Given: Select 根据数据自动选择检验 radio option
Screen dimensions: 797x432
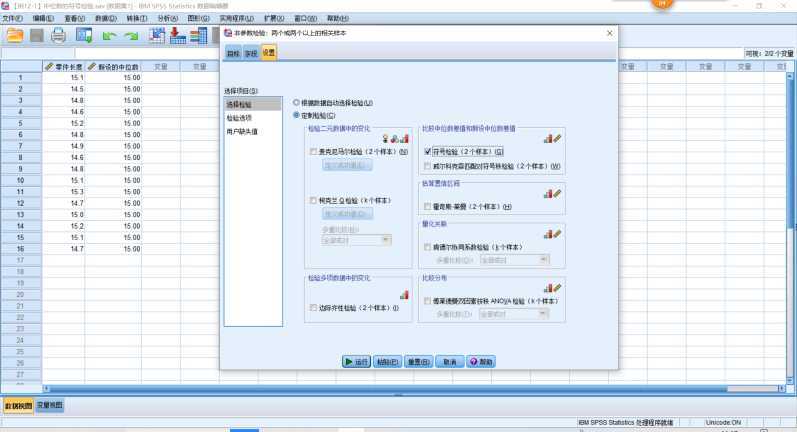Looking at the screenshot, I should coord(296,103).
